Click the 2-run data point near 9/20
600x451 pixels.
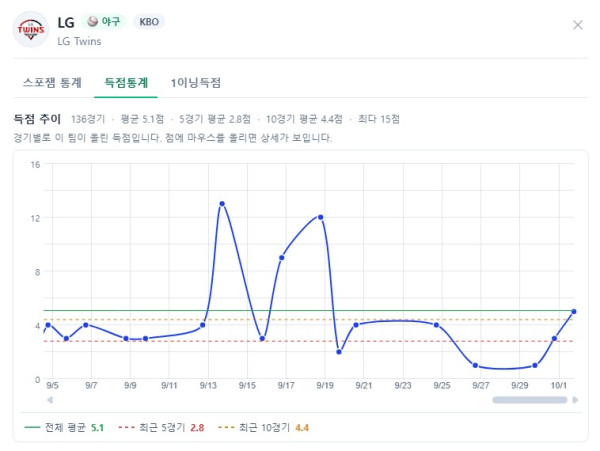(339, 352)
